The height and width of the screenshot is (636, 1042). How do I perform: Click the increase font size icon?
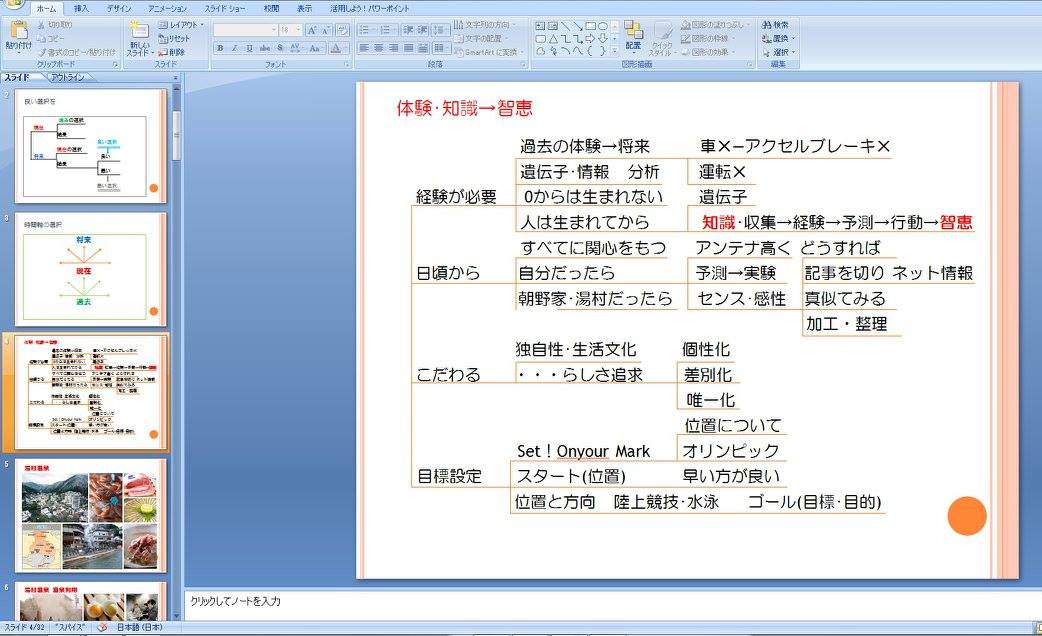(311, 31)
